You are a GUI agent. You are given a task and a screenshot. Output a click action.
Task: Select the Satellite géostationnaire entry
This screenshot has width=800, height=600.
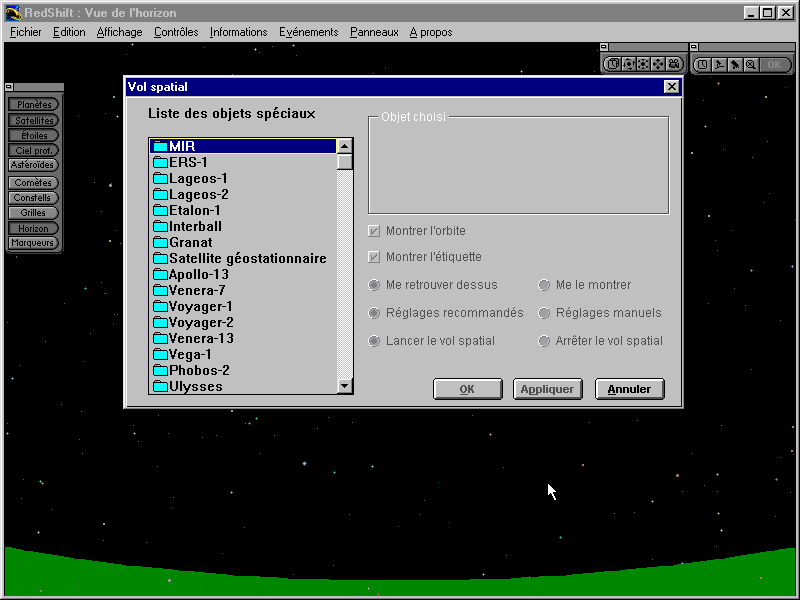(243, 258)
